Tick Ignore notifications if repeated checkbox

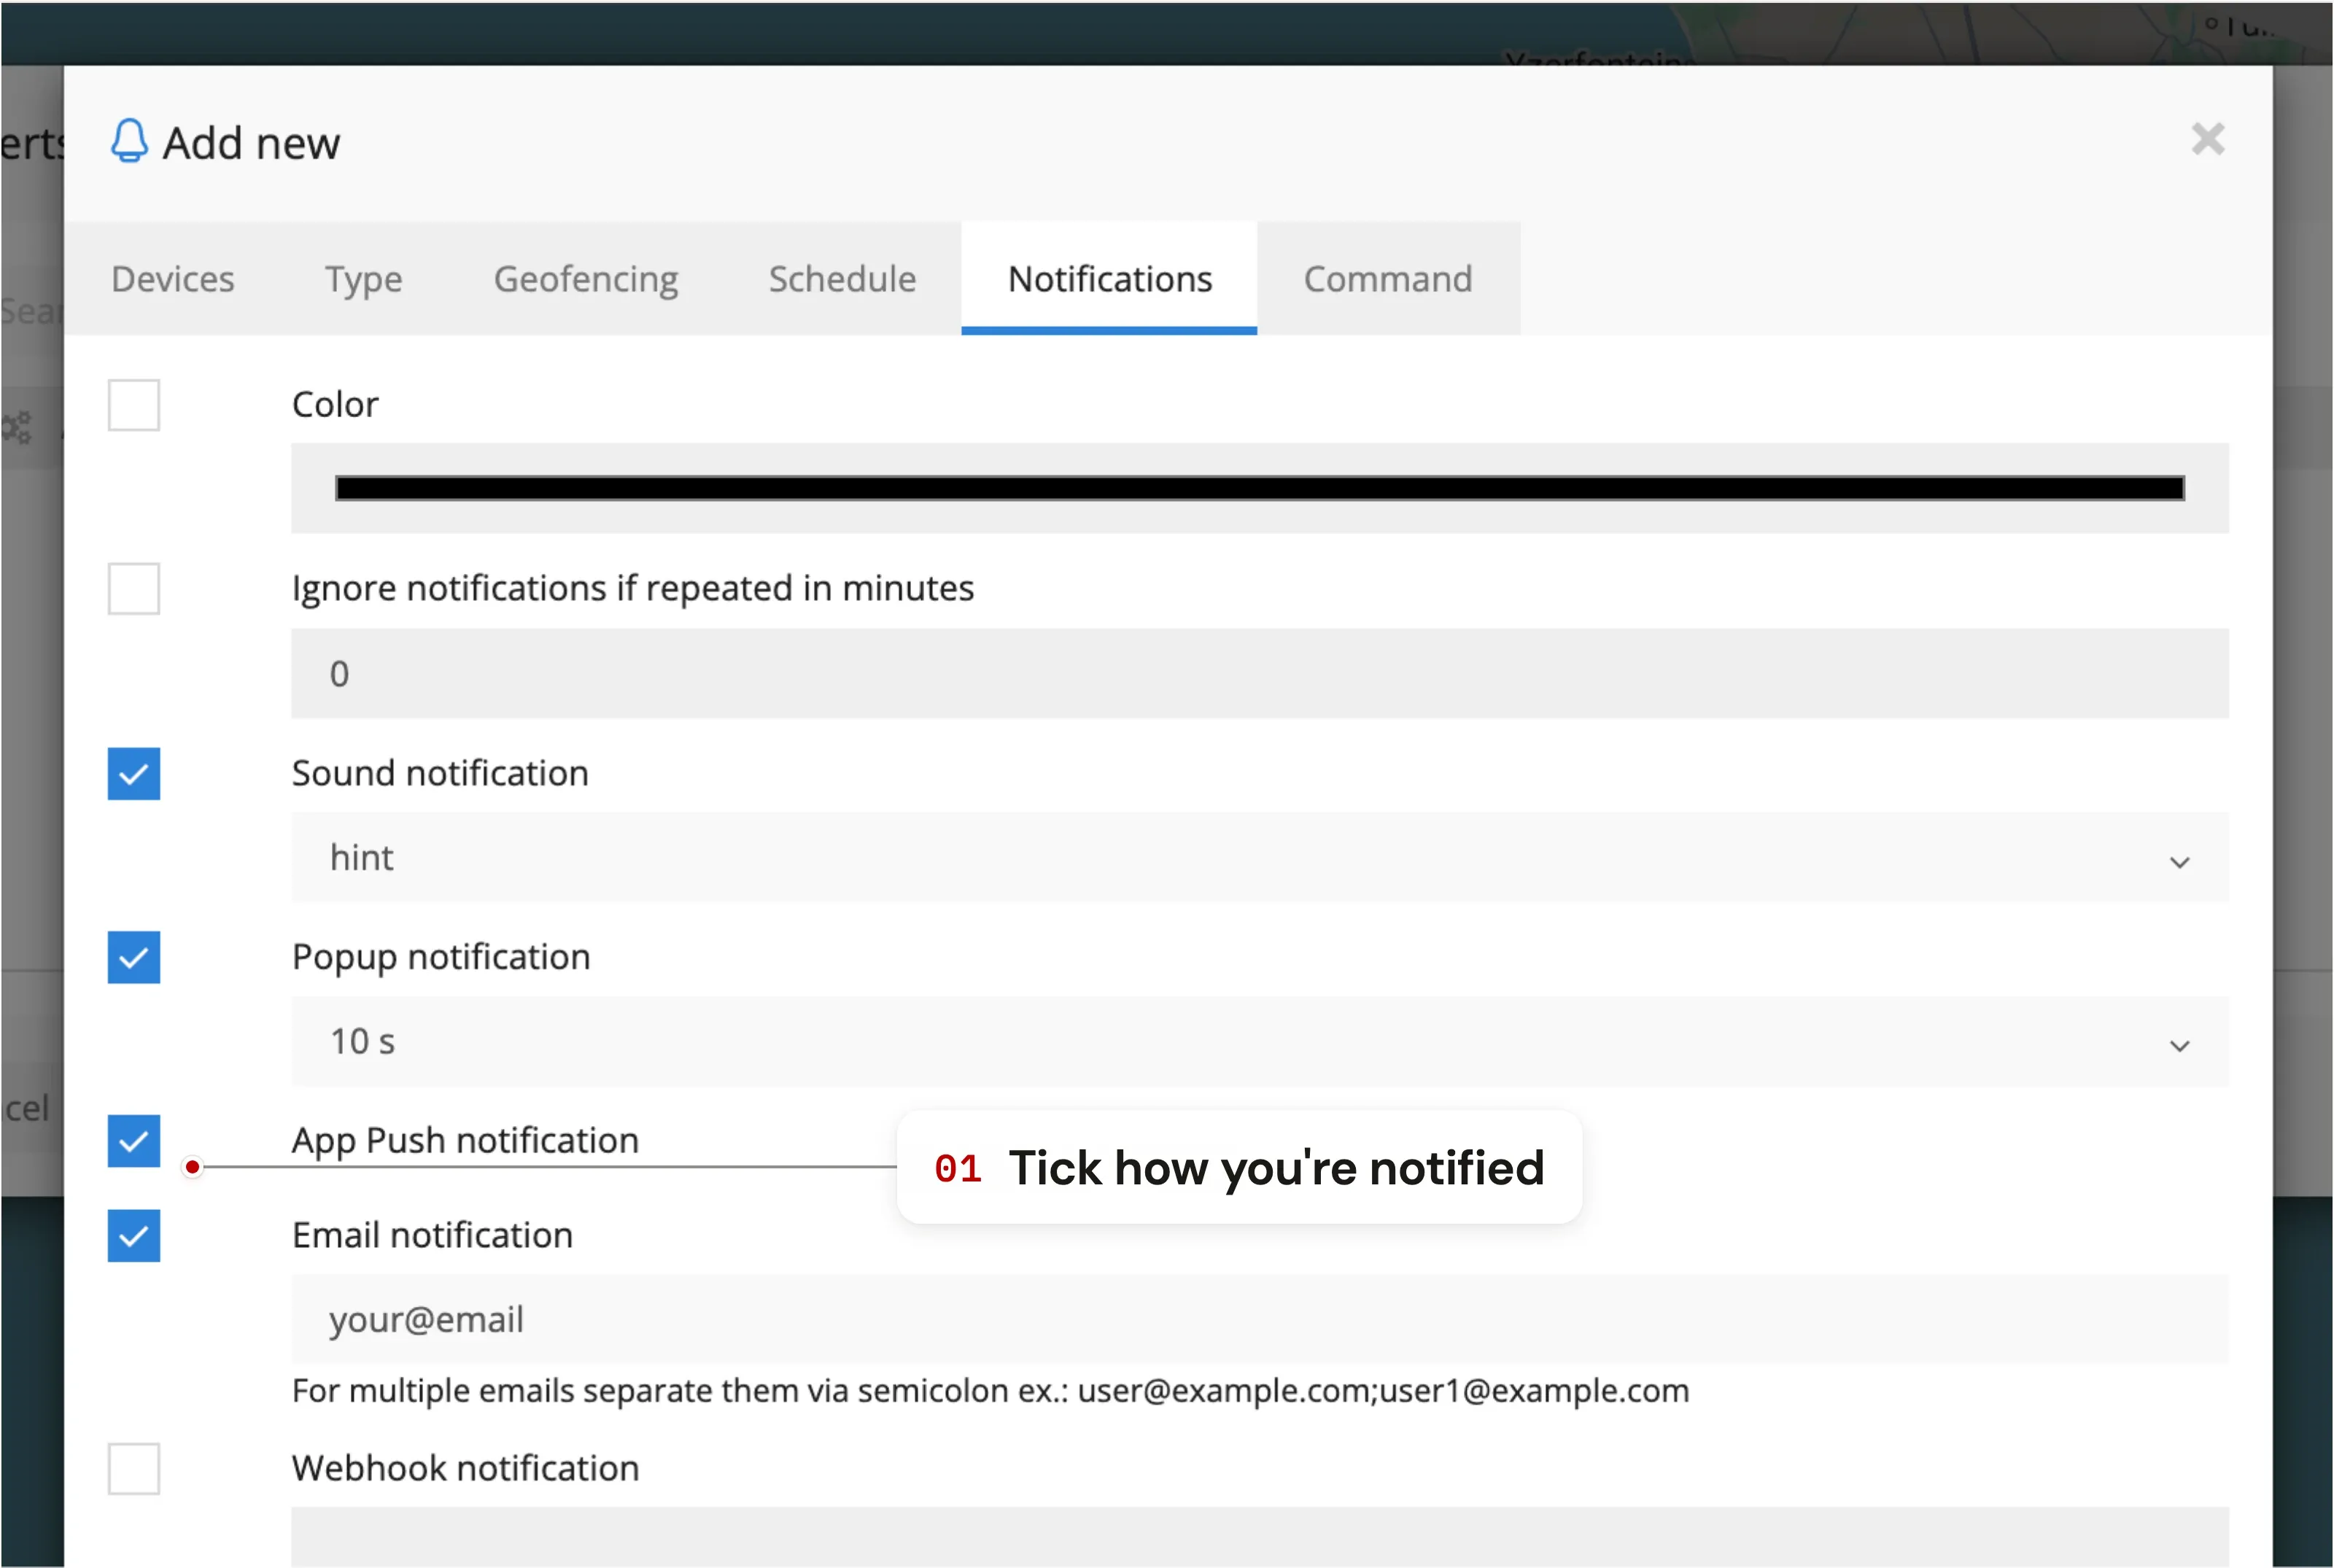[134, 589]
